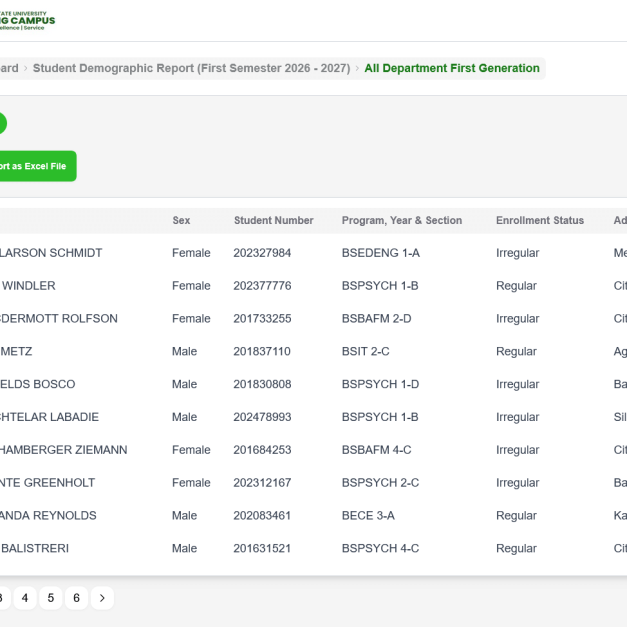Viewport: 627px width, 627px height.
Task: Go to next page using the chevron arrow
Action: coord(102,598)
